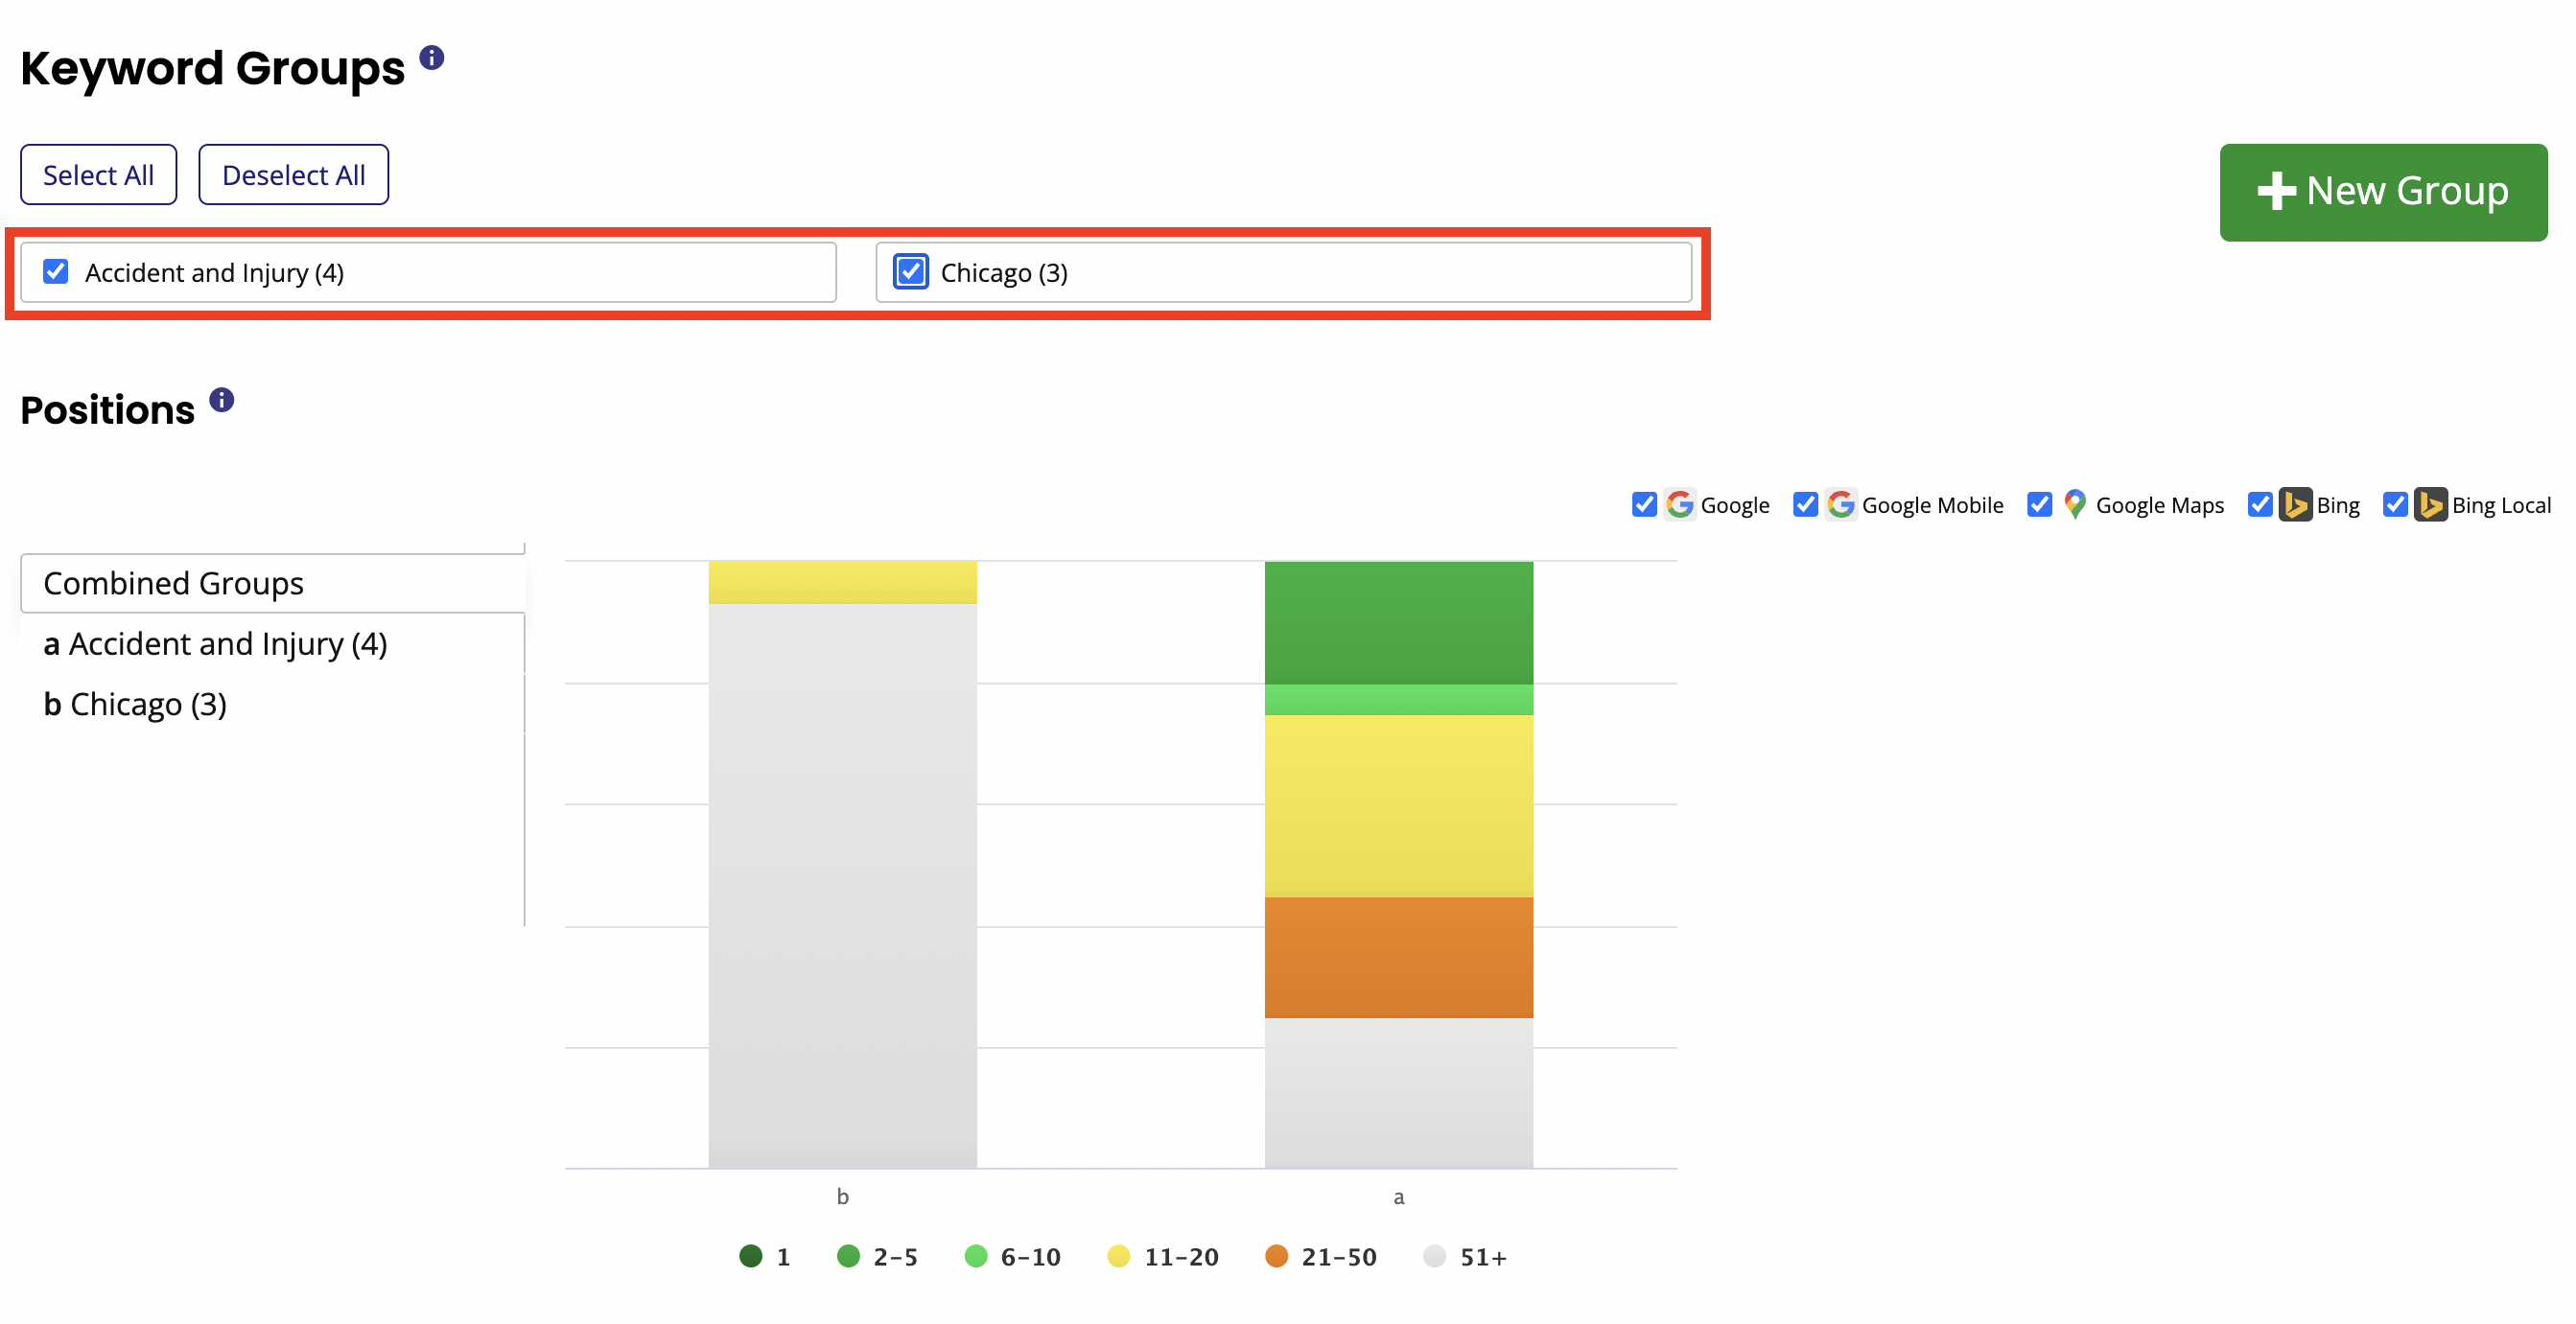Screen dimensions: 2576x1324
Task: Click the large yellow segment of bar a
Action: (1398, 806)
